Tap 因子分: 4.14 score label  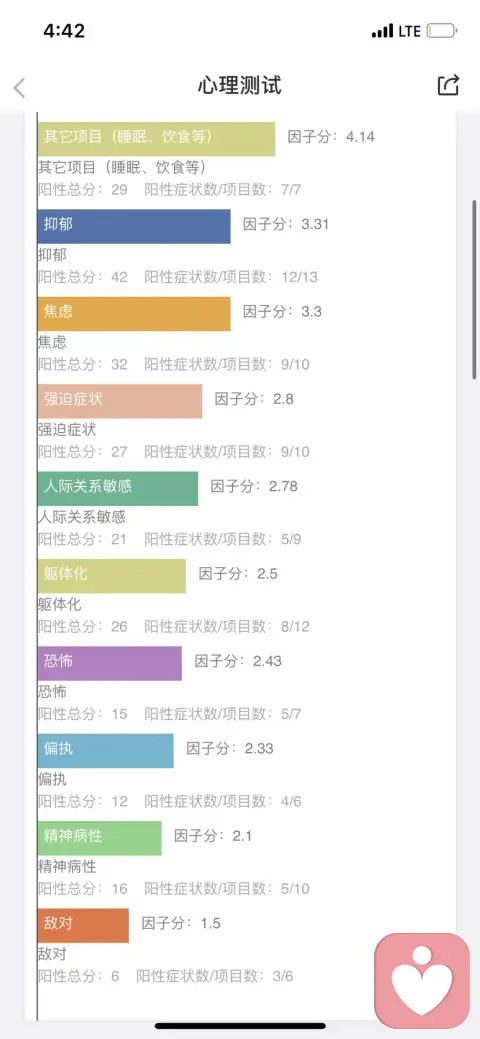tap(331, 137)
